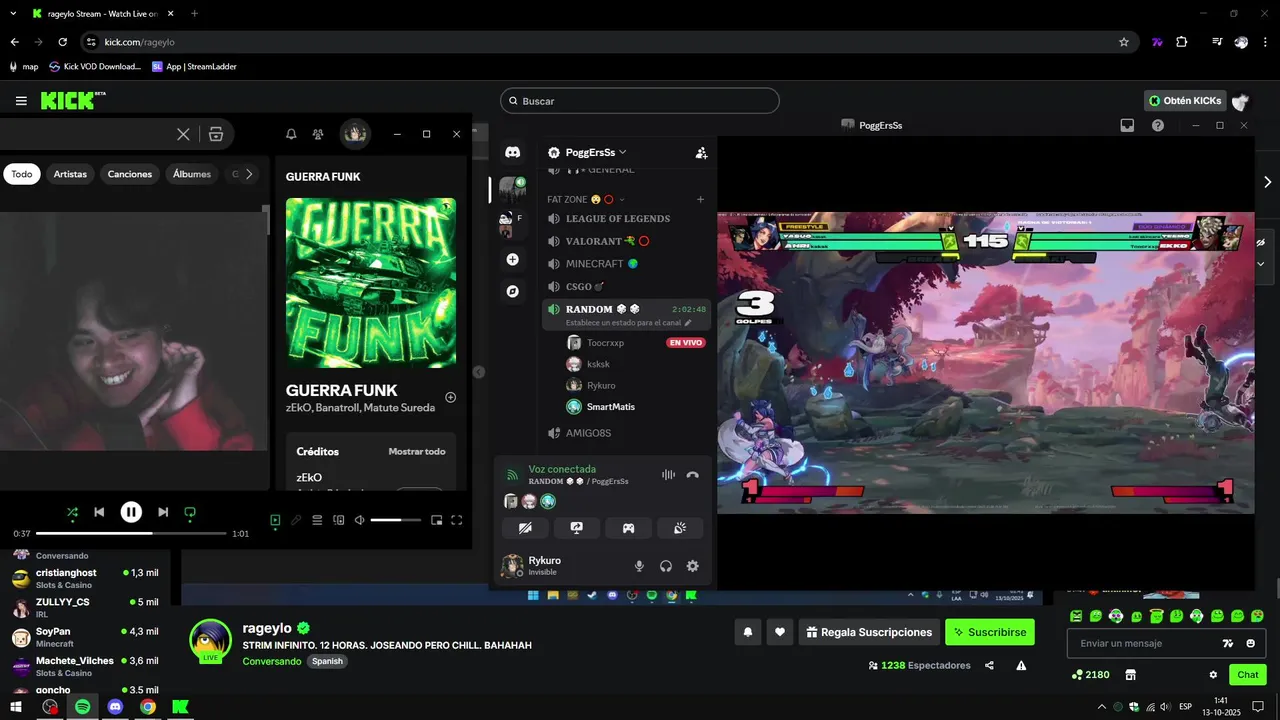Toggle Discord headphones deafen
The image size is (1280, 720).
click(x=666, y=566)
